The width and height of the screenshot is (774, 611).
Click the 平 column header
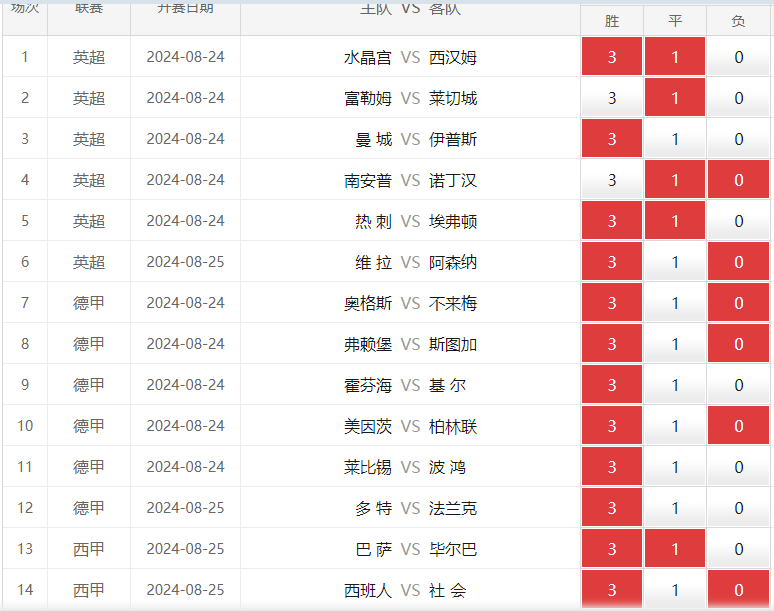pyautogui.click(x=675, y=21)
